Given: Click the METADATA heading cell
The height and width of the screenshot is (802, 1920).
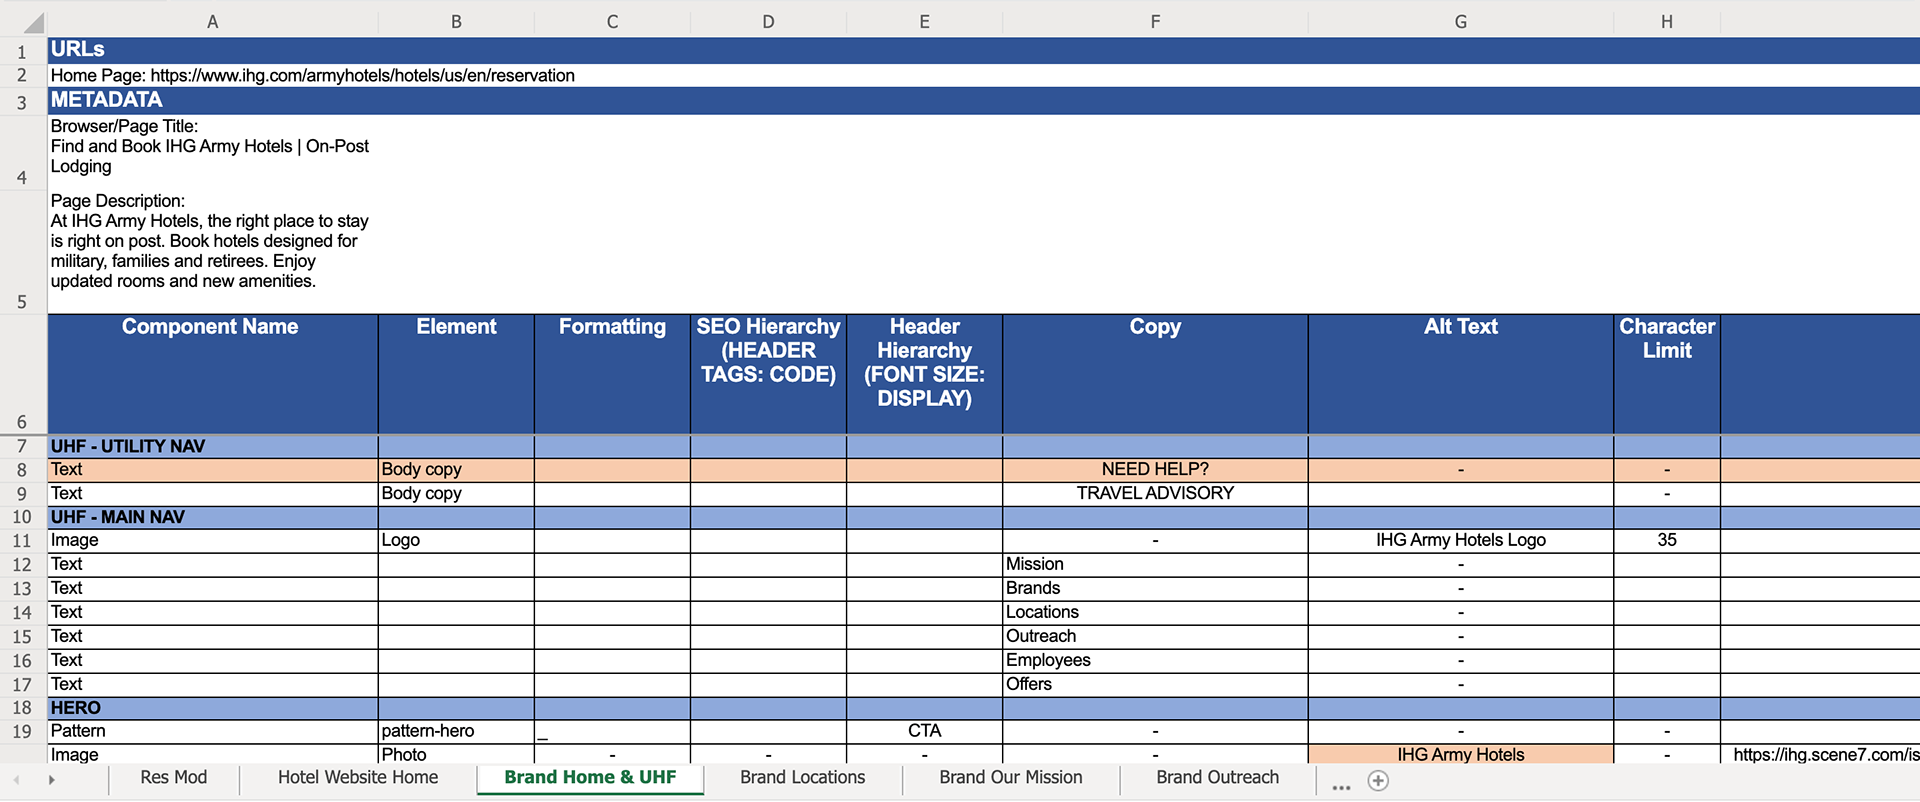Looking at the screenshot, I should click(x=212, y=100).
